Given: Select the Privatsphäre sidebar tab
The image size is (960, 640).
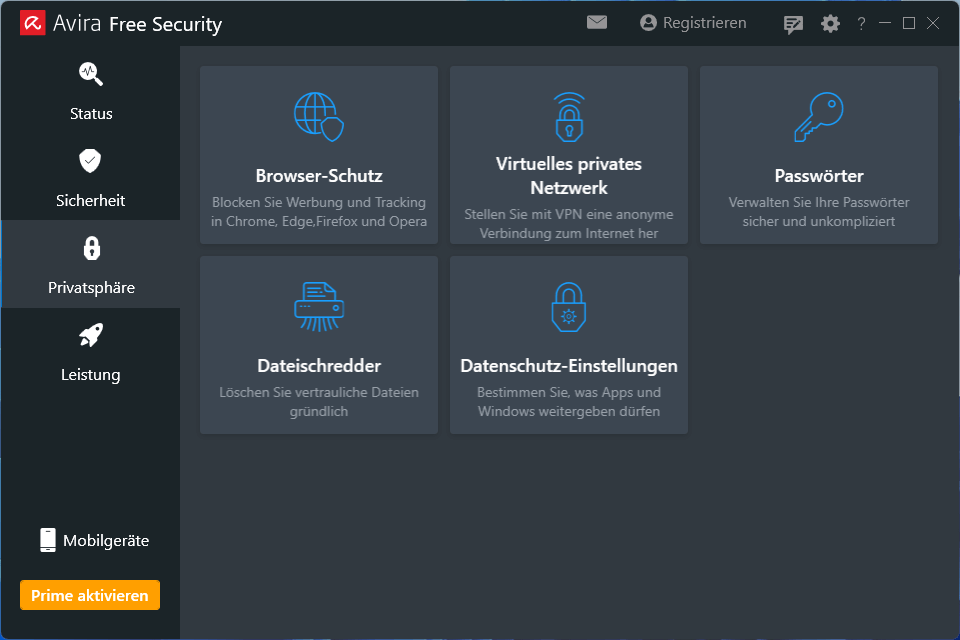Looking at the screenshot, I should (91, 264).
